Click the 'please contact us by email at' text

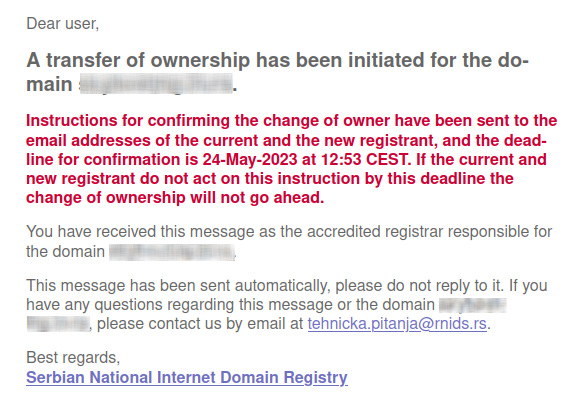point(200,324)
